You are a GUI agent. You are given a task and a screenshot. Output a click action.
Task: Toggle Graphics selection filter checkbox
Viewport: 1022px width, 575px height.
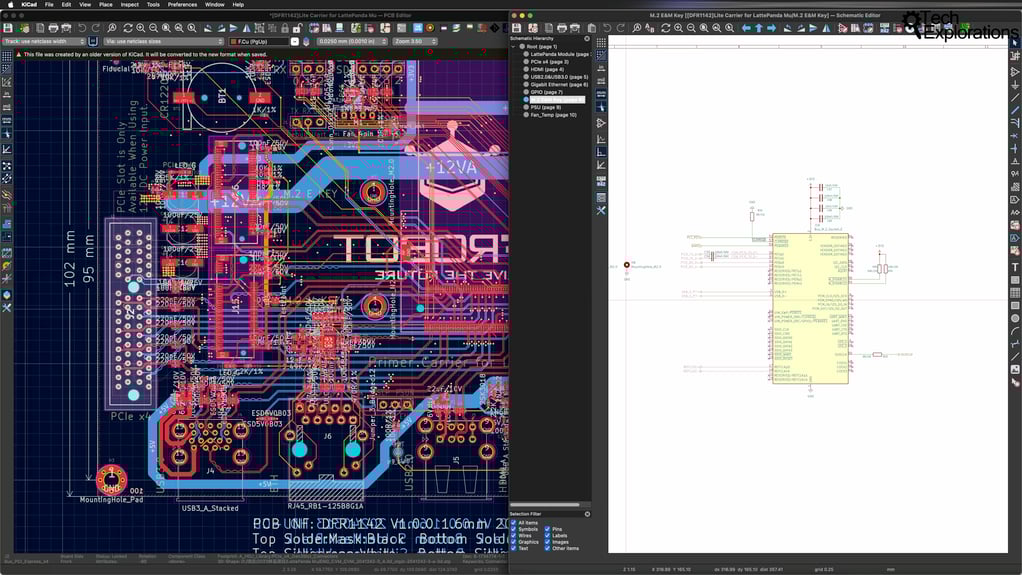(x=514, y=542)
